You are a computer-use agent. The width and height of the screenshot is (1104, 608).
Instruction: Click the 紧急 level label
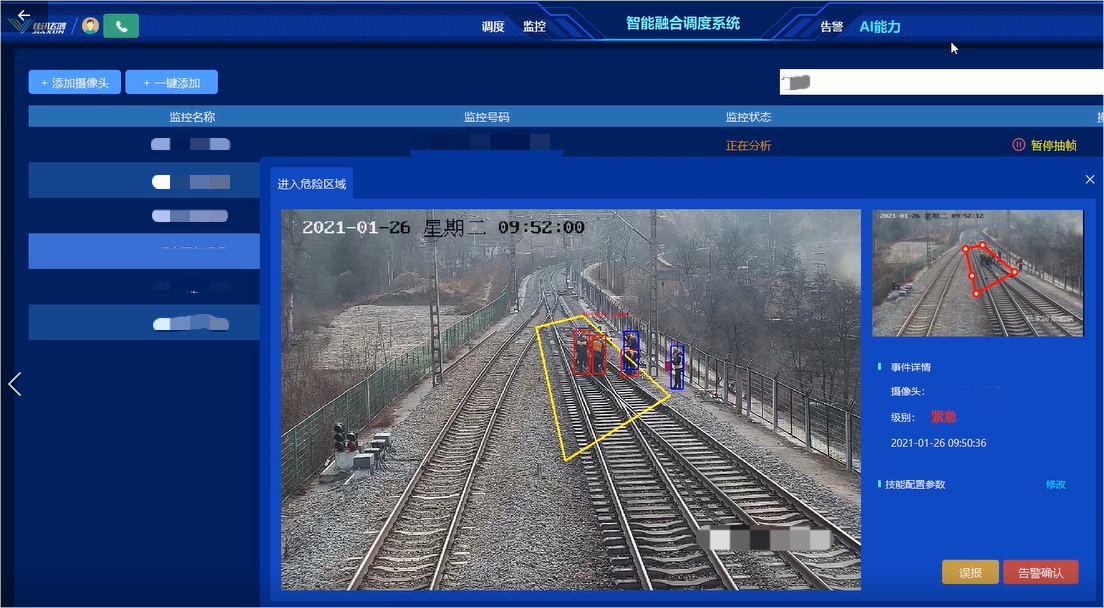pos(943,417)
